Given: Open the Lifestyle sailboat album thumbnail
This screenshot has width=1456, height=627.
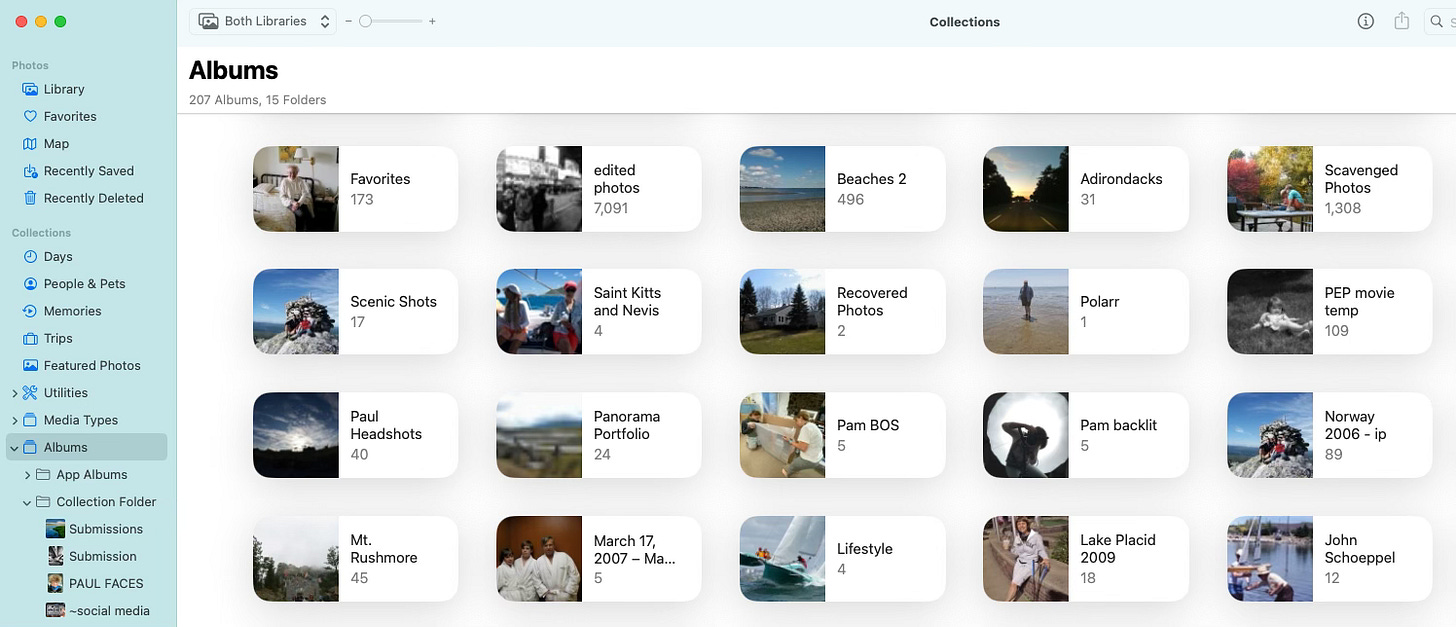Looking at the screenshot, I should click(x=783, y=559).
